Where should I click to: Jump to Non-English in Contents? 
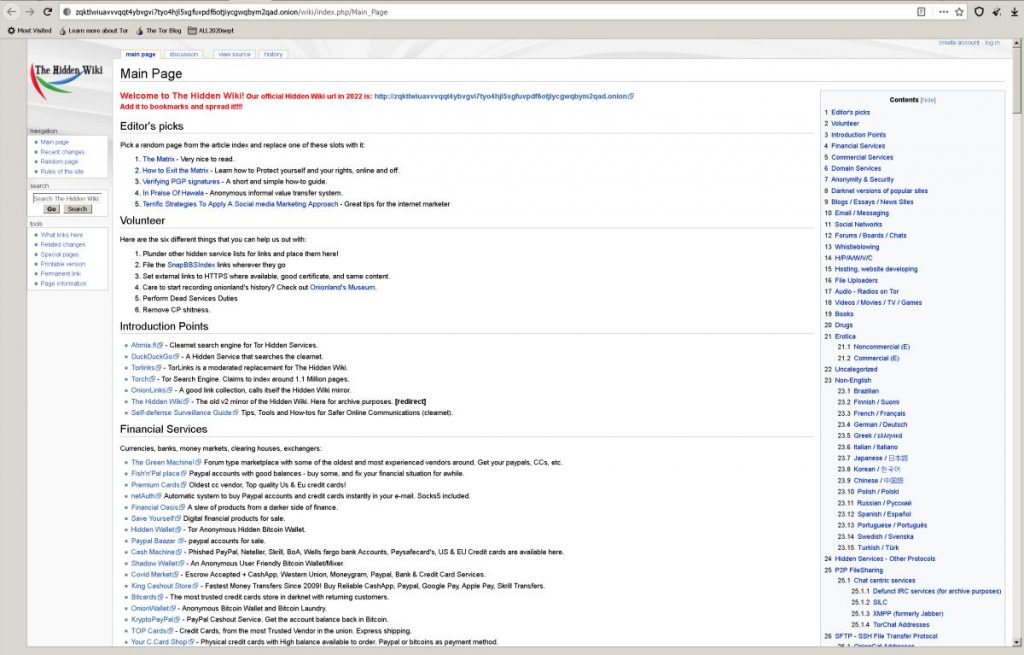(853, 380)
